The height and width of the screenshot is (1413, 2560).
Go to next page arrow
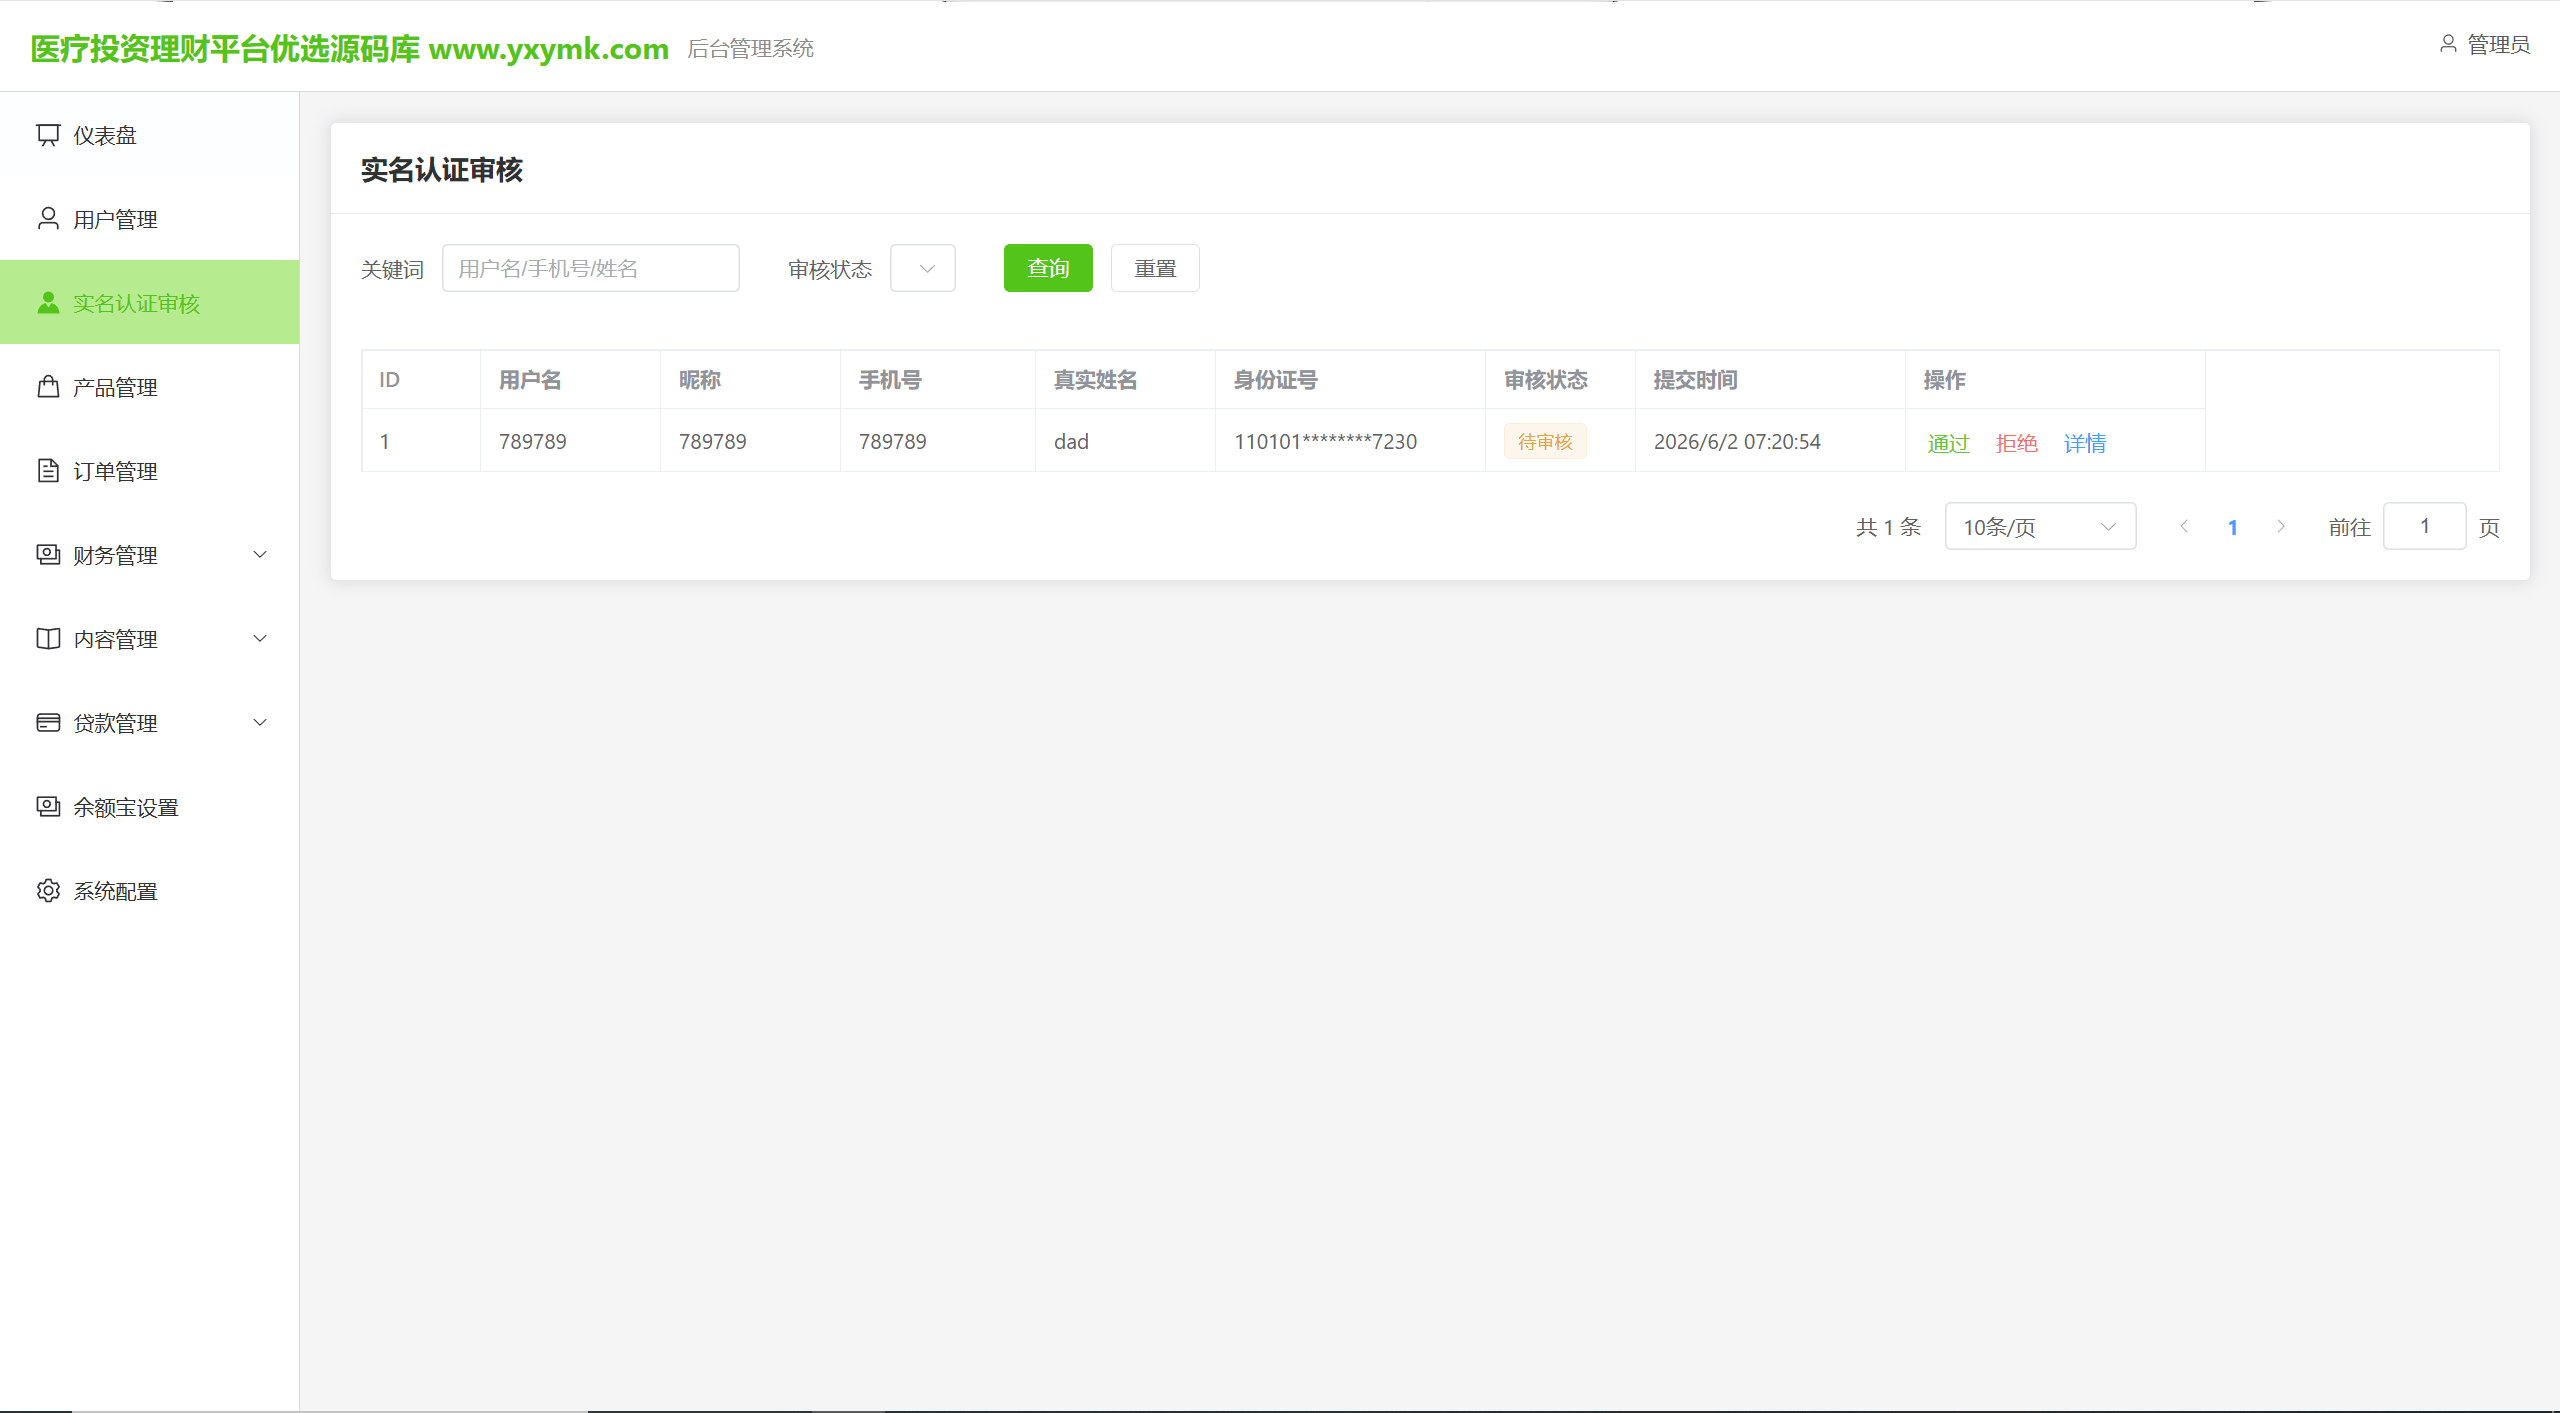pyautogui.click(x=2281, y=526)
